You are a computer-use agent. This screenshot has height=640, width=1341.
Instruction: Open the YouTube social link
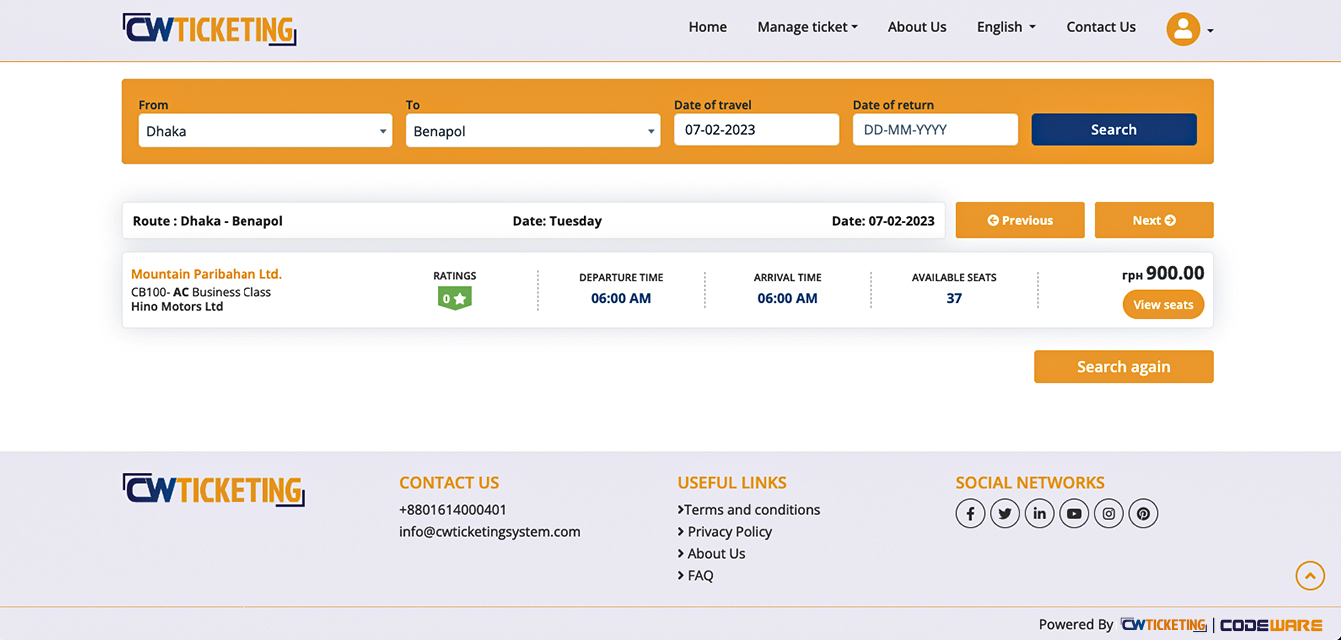pos(1074,514)
